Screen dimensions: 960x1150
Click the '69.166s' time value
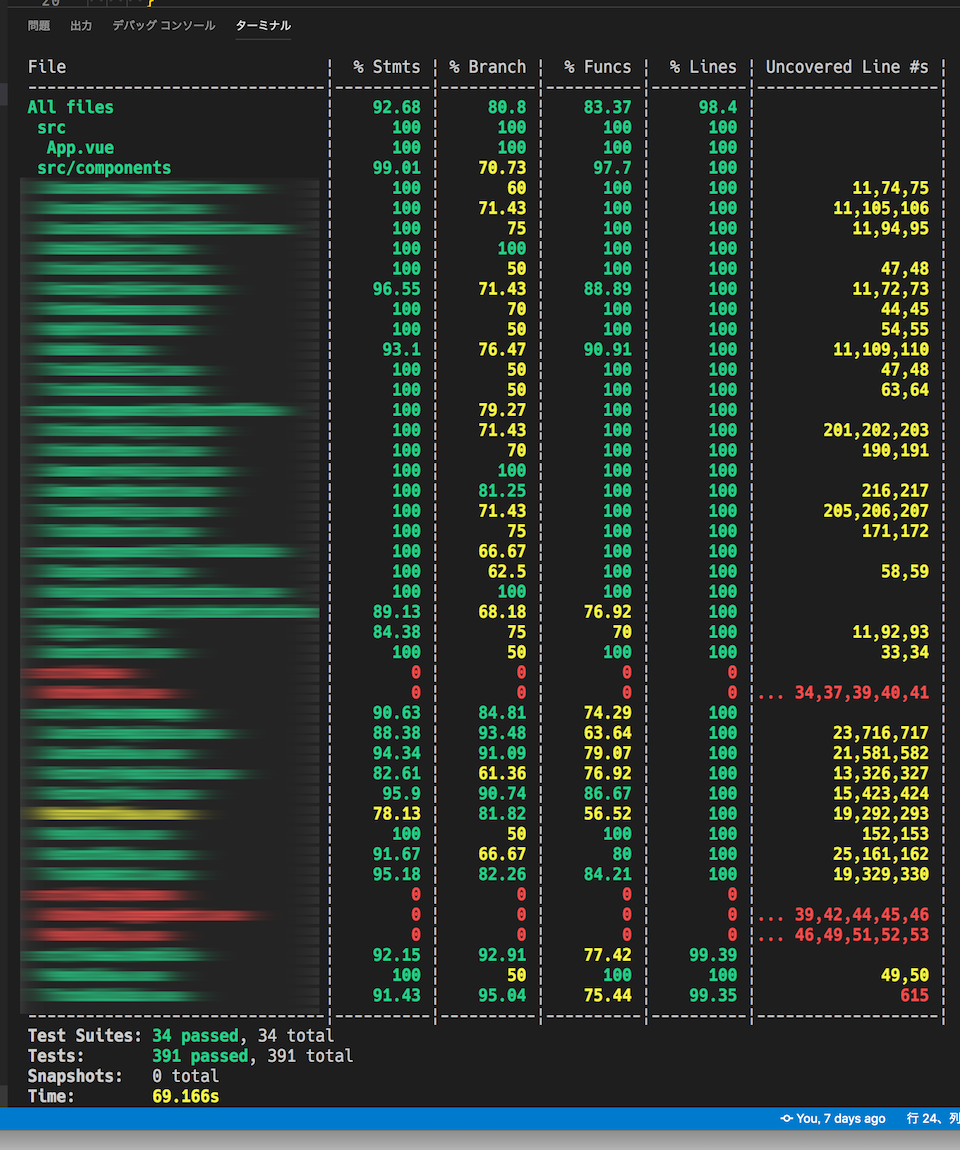click(186, 1096)
